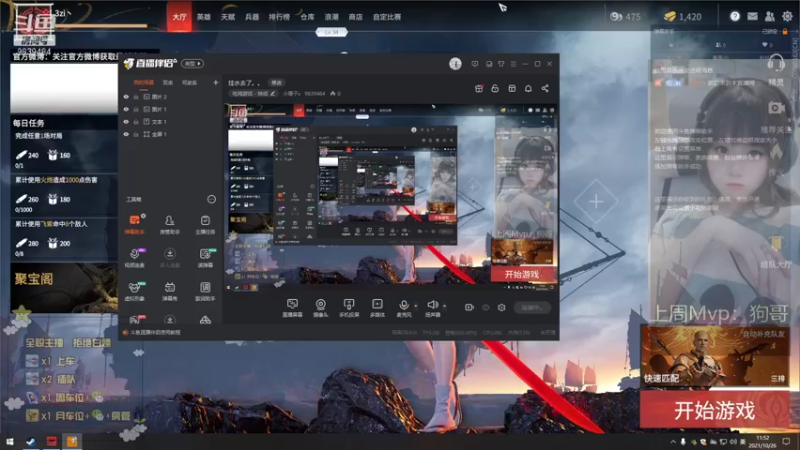800x450 pixels.
Task: Add a 直播屏幕 screen capture source
Action: point(292,308)
